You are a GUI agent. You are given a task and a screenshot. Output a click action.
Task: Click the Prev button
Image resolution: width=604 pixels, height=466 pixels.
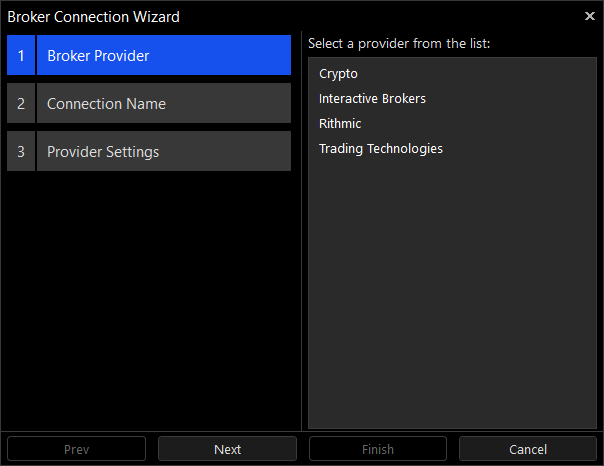(x=76, y=449)
